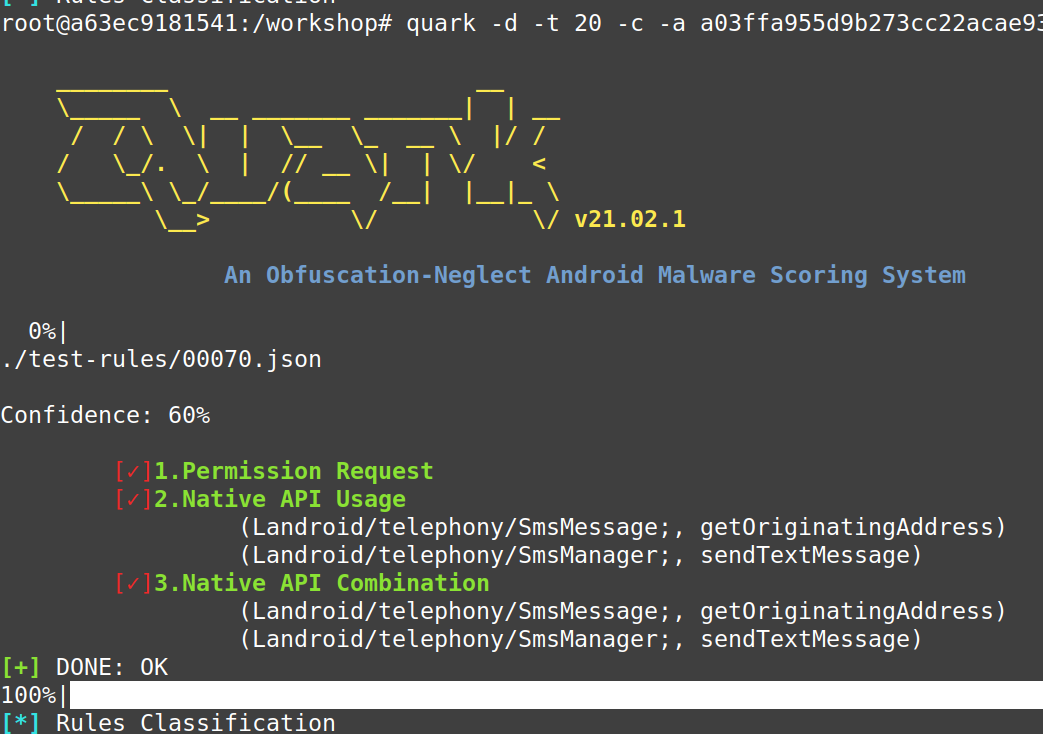
Task: Toggle the checkmark for Native API Combination
Action: pos(132,582)
